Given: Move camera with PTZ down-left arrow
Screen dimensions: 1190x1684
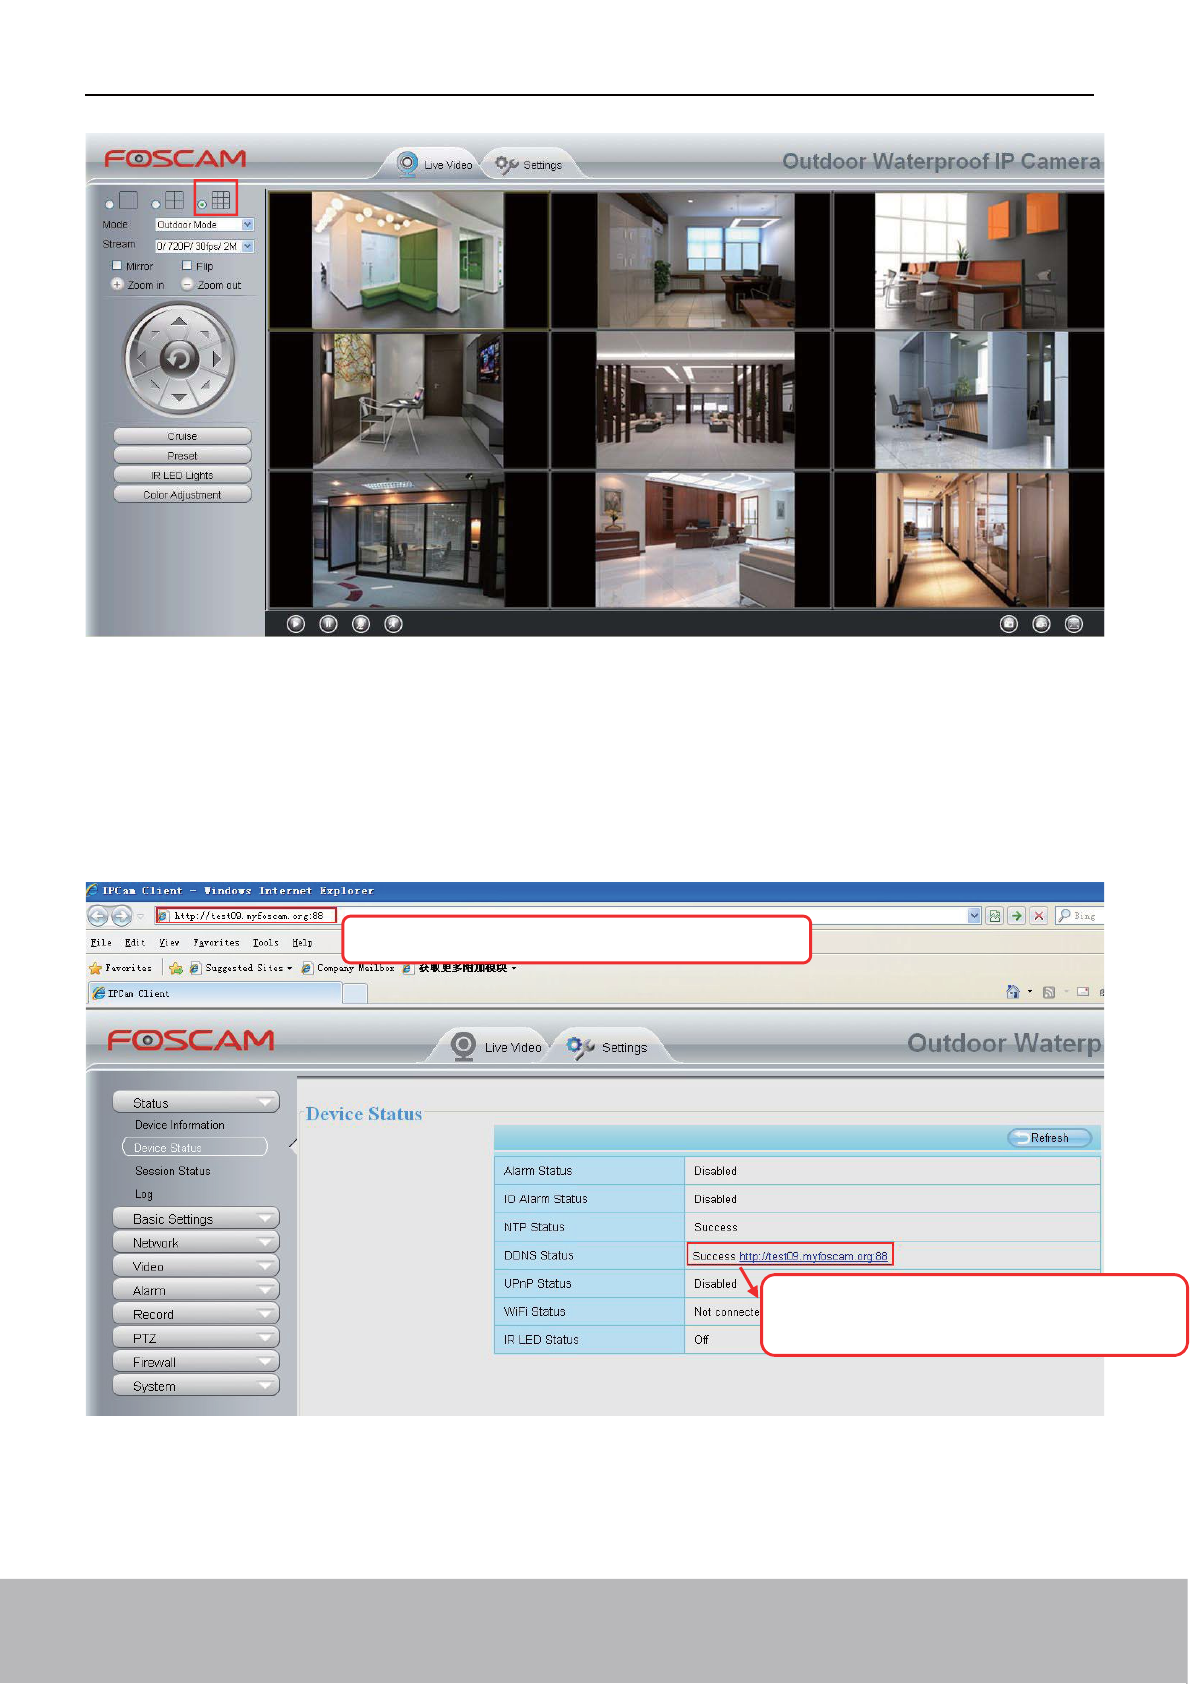Looking at the screenshot, I should 153,384.
